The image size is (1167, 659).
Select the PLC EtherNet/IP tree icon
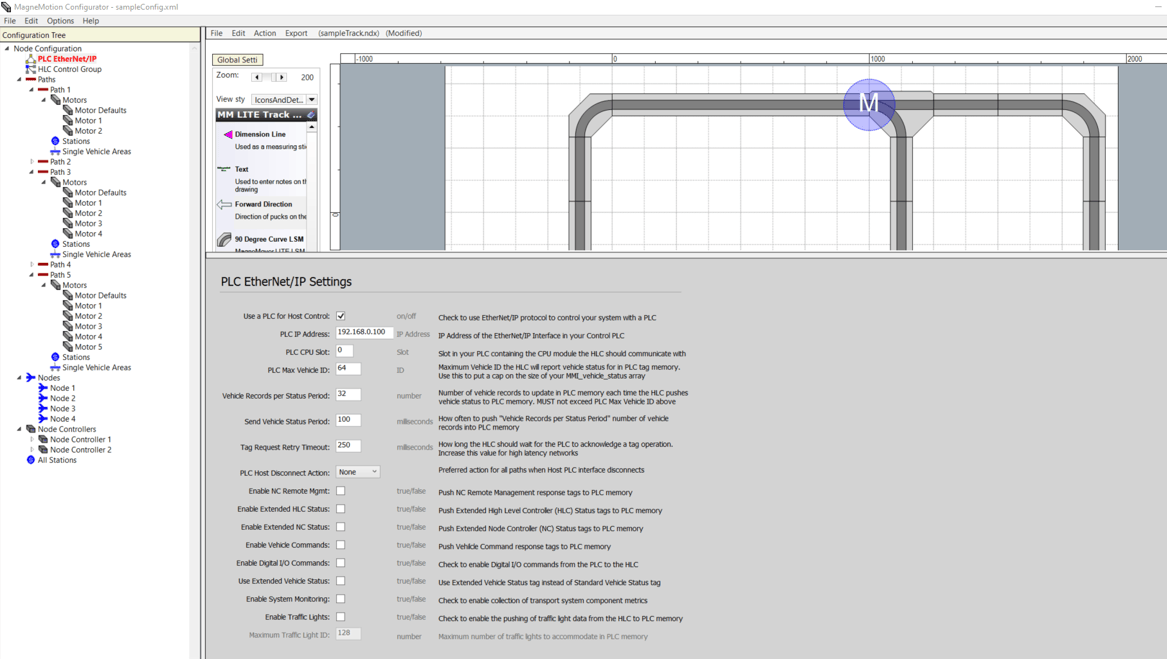(x=31, y=59)
